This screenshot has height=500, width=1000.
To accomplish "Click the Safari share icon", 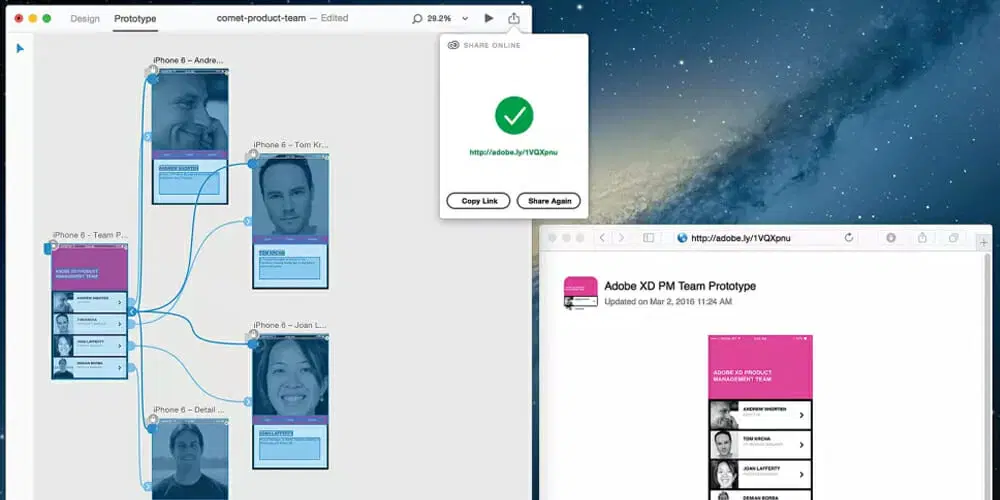I will (x=922, y=237).
